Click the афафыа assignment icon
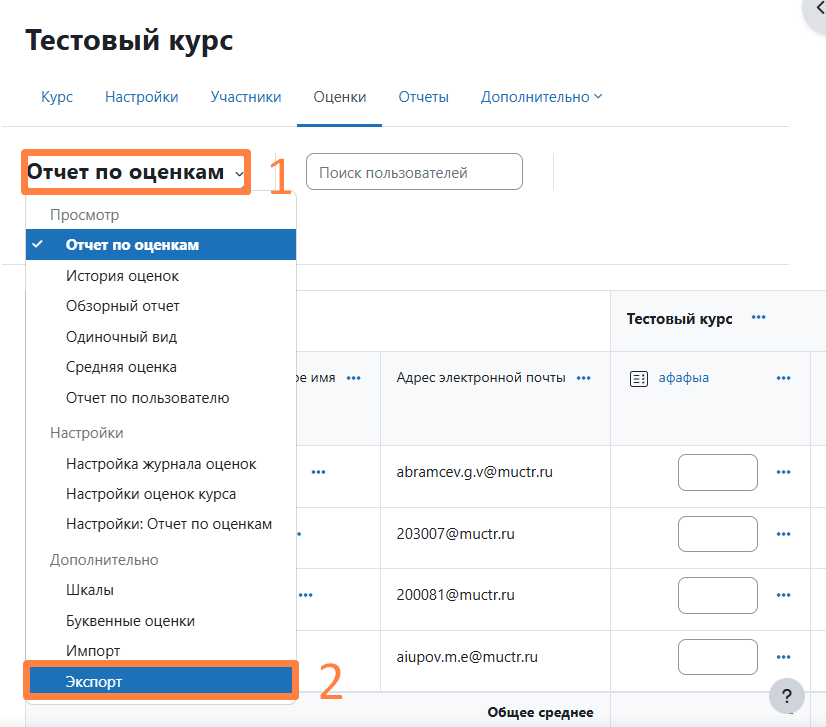 tap(638, 378)
